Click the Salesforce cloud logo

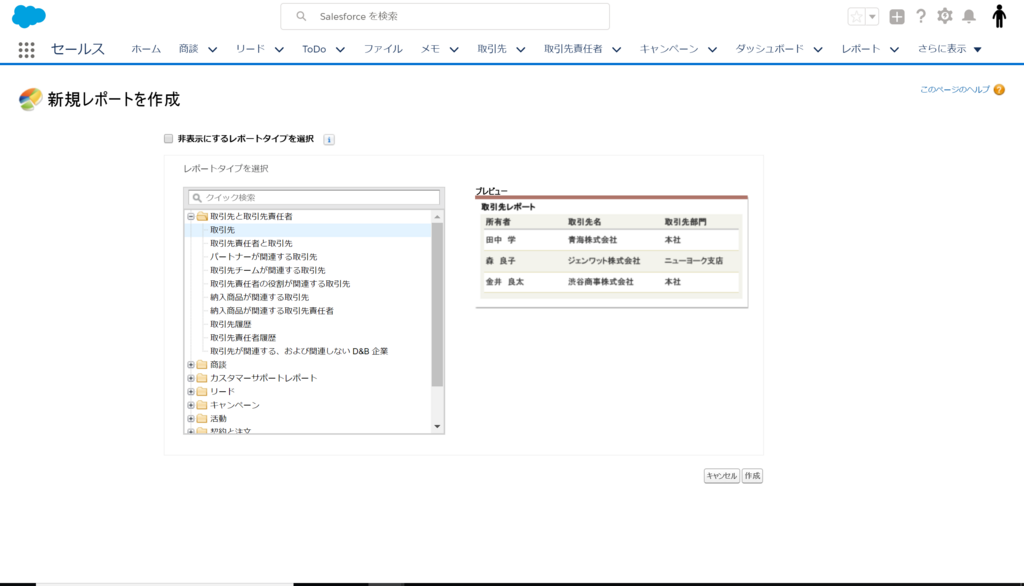click(x=29, y=16)
